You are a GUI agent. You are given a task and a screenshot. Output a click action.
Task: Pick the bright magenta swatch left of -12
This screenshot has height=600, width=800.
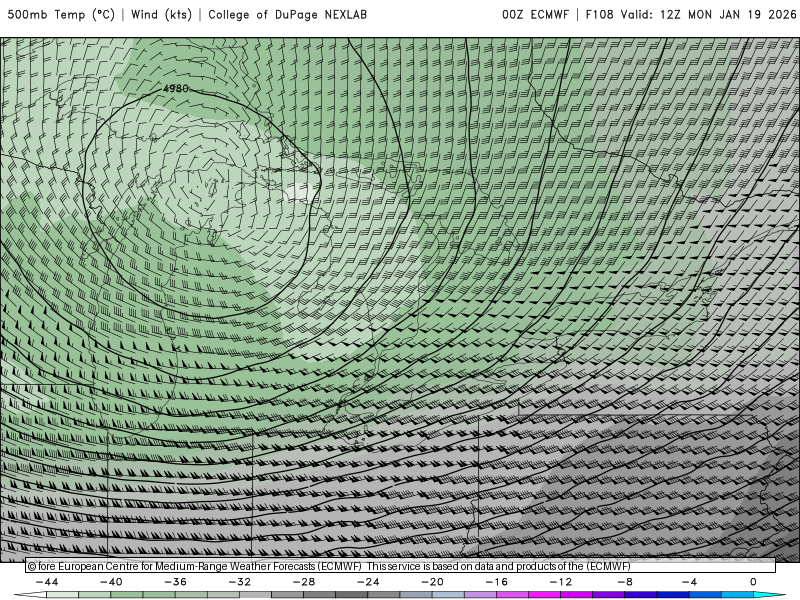pos(544,595)
